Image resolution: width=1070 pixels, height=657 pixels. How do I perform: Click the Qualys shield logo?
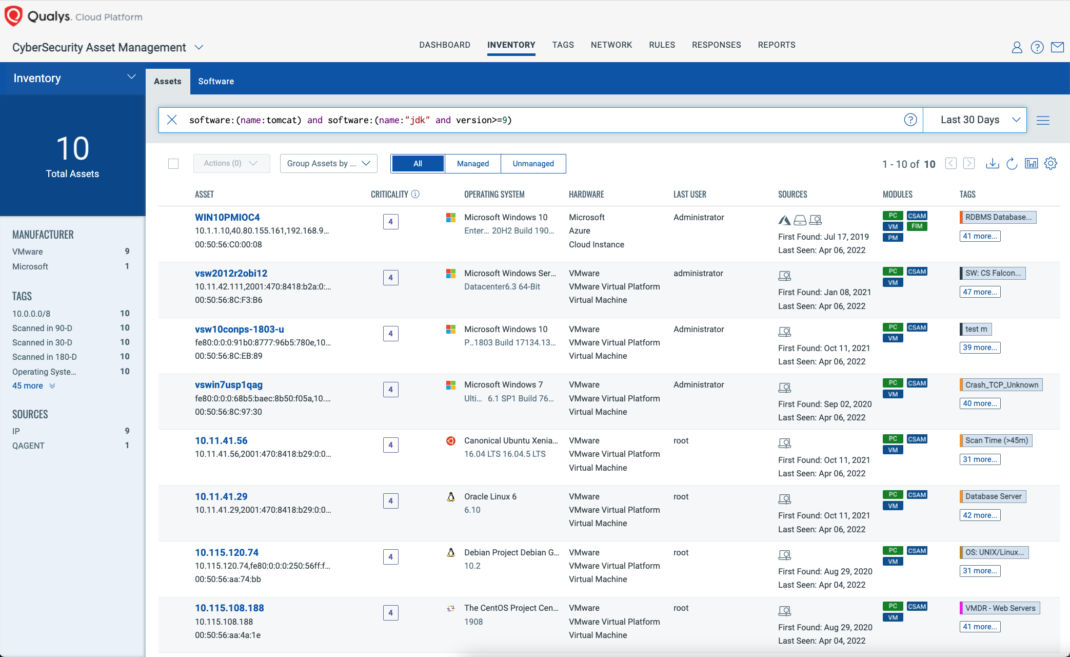click(x=13, y=16)
